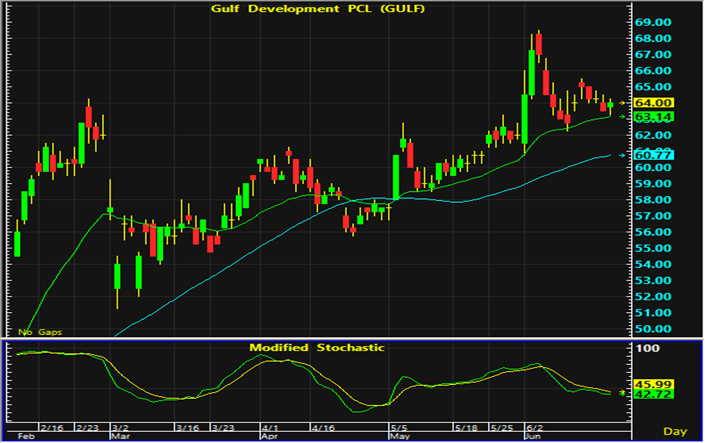This screenshot has width=705, height=443.
Task: Click the 60.00 price axis label
Action: (x=653, y=167)
